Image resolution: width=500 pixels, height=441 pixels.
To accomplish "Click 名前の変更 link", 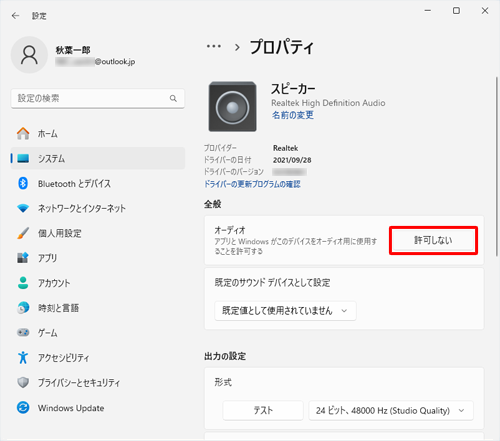I will [293, 115].
